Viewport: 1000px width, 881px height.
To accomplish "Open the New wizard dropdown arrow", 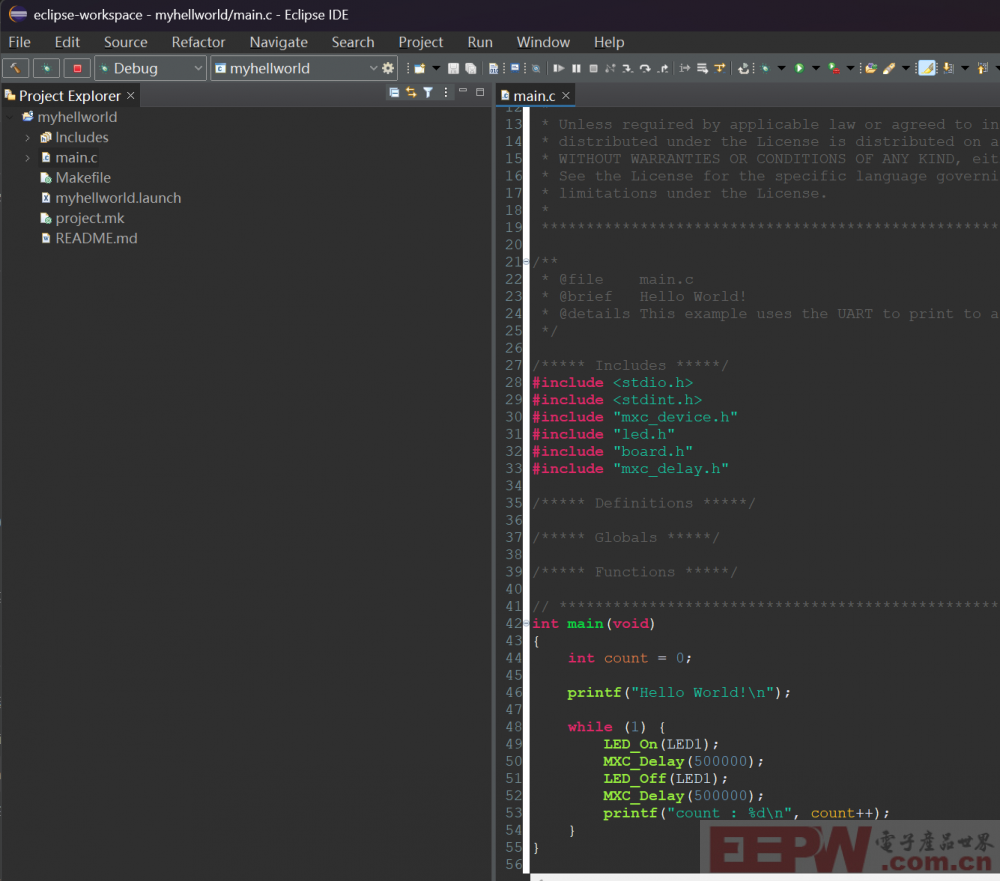I will 436,68.
